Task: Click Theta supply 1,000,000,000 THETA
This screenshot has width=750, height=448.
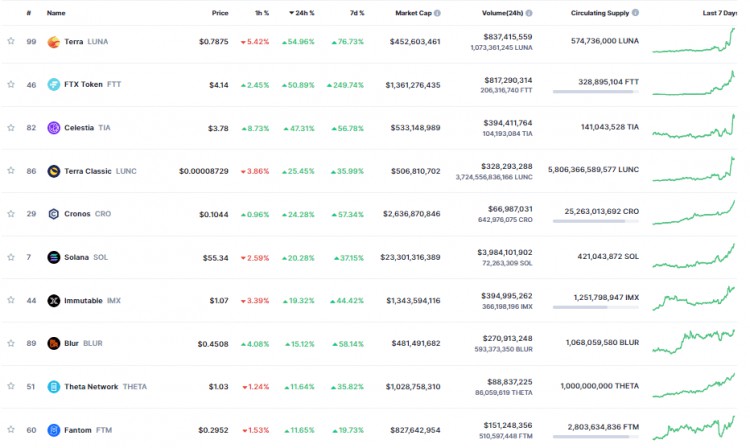Action: click(600, 385)
